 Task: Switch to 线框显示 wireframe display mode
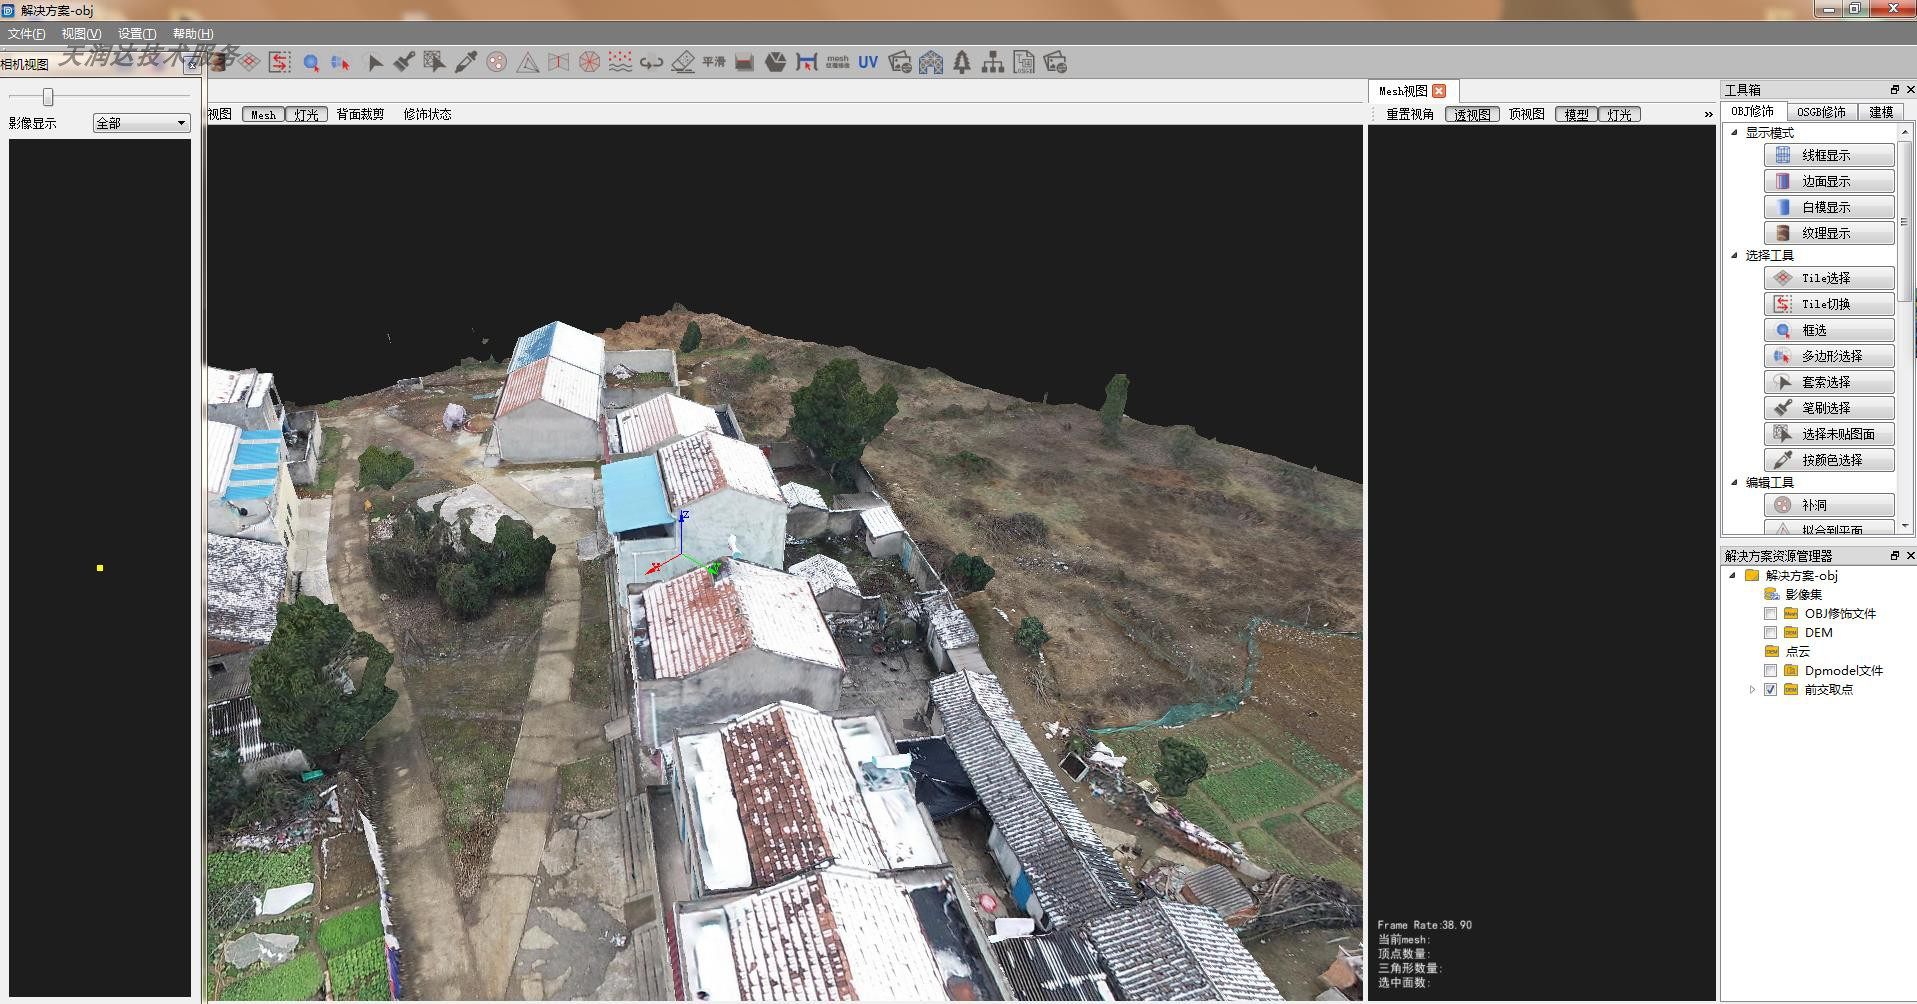click(x=1828, y=154)
